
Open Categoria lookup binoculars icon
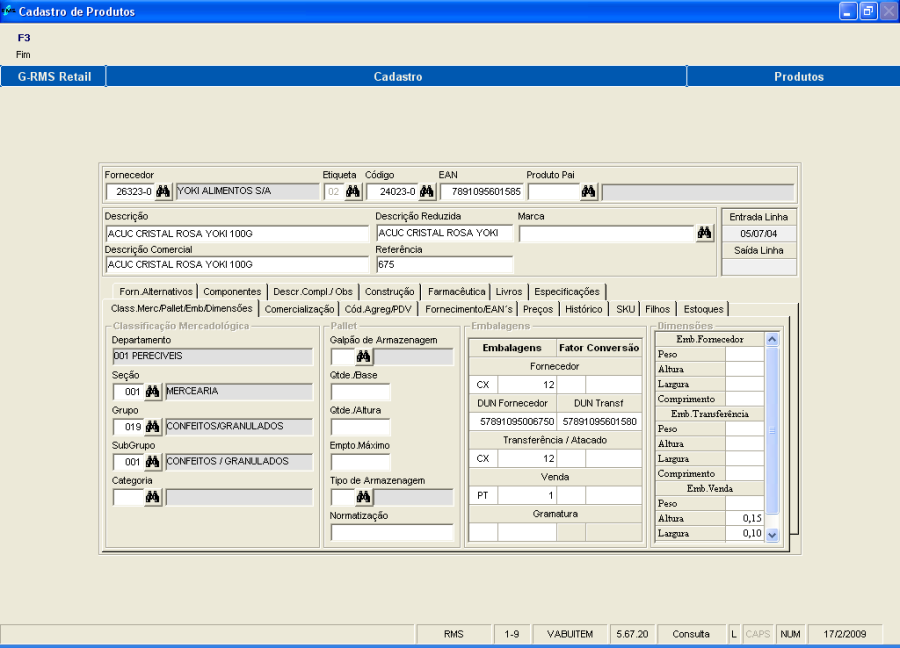click(x=152, y=497)
